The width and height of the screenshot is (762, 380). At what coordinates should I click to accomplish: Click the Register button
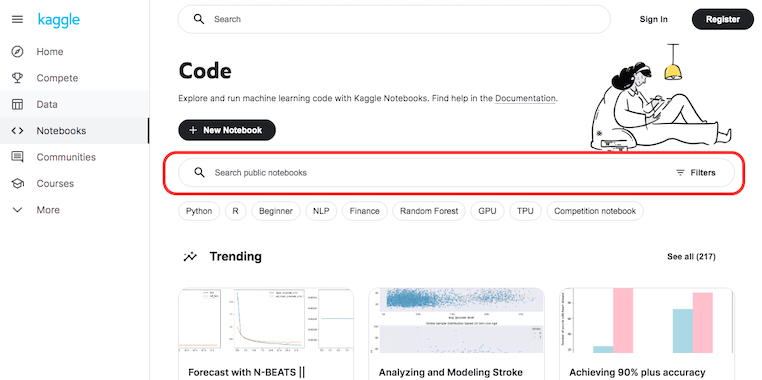pyautogui.click(x=723, y=19)
